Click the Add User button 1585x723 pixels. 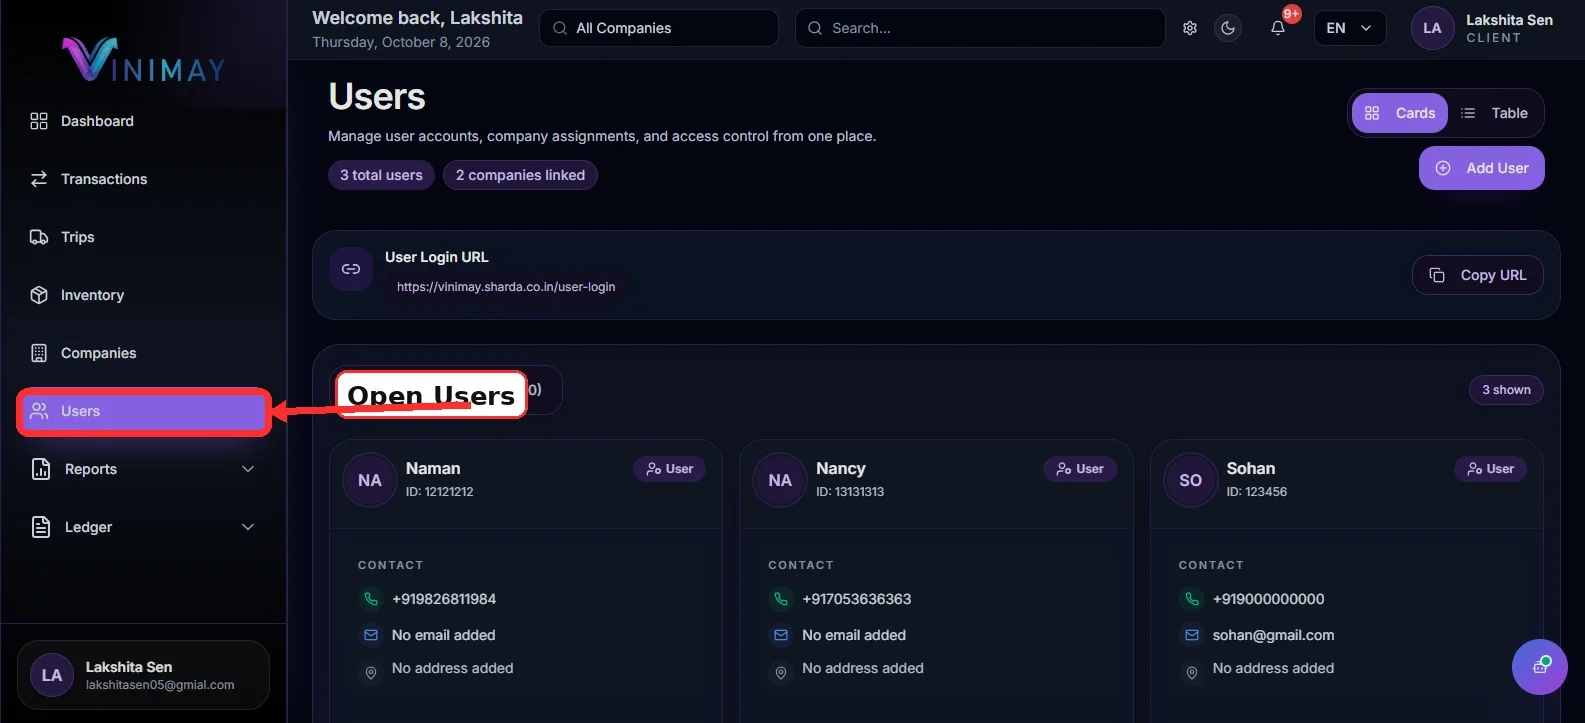click(1481, 168)
